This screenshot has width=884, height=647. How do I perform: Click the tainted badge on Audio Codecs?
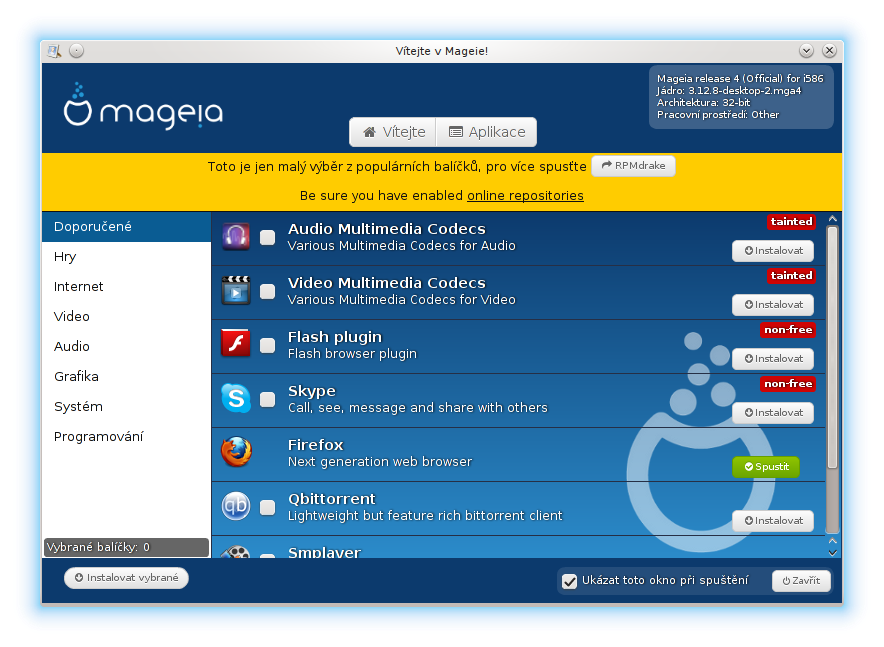point(792,222)
